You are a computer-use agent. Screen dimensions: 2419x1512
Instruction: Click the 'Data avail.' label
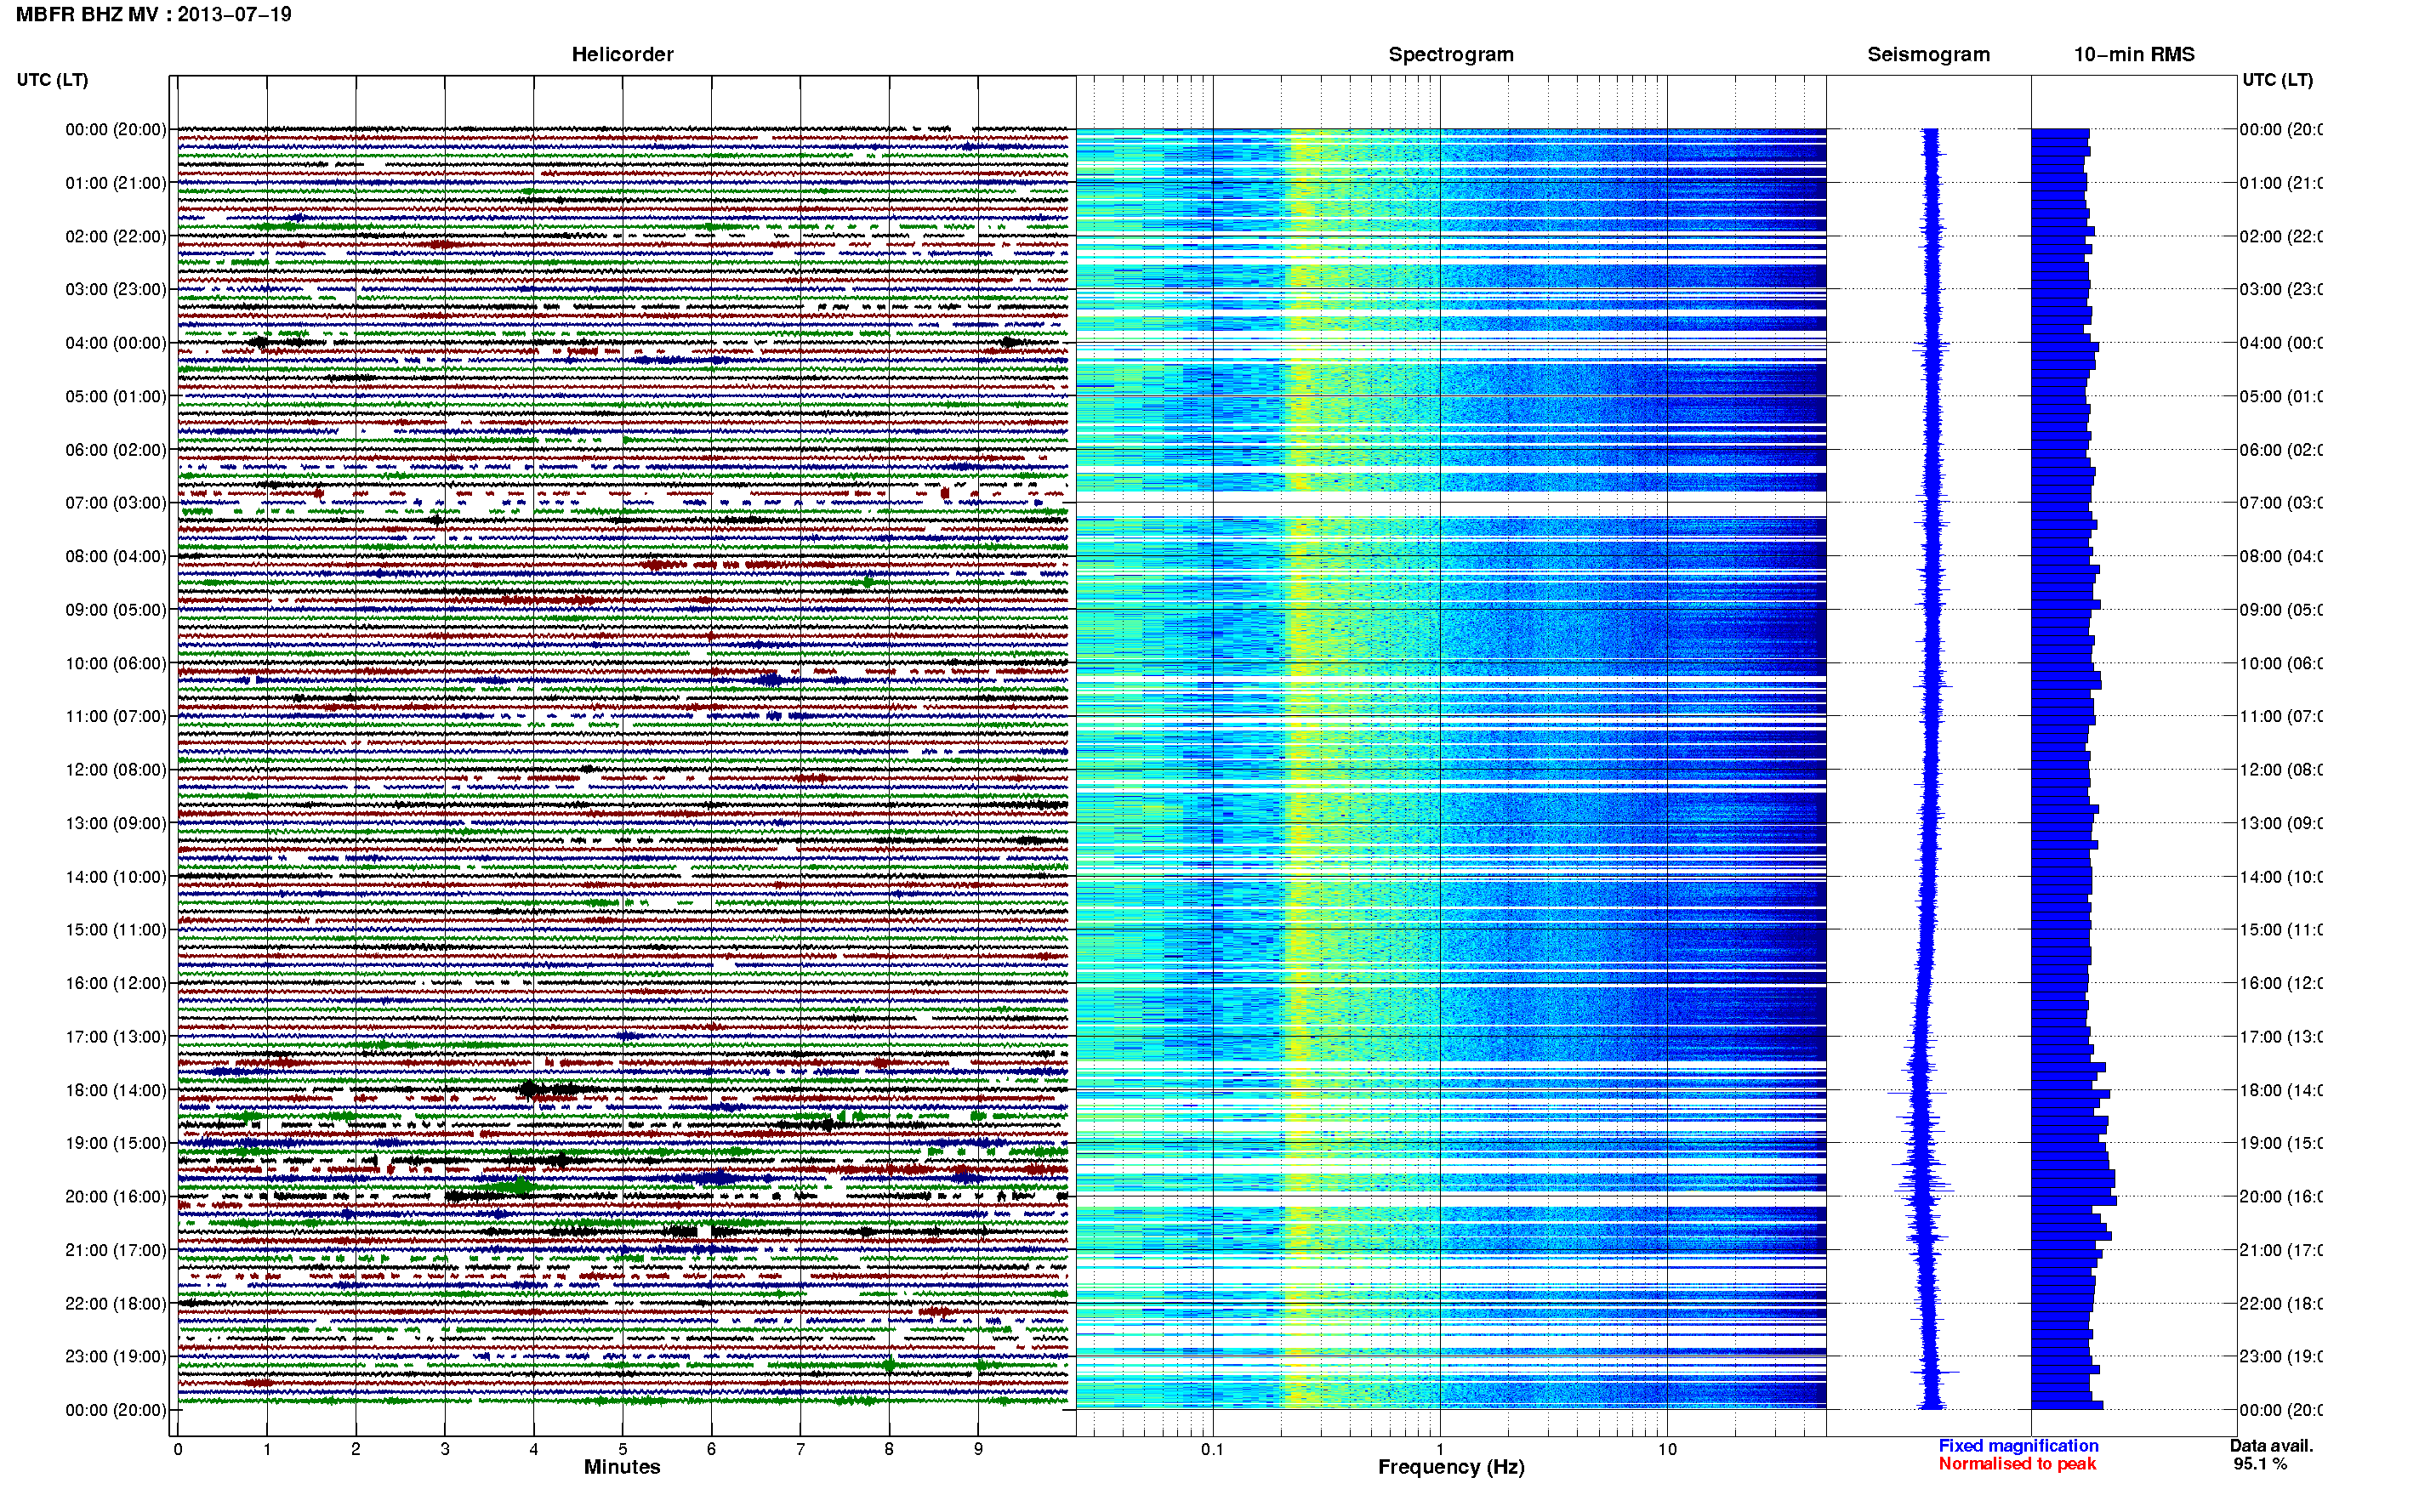pyautogui.click(x=2271, y=1446)
